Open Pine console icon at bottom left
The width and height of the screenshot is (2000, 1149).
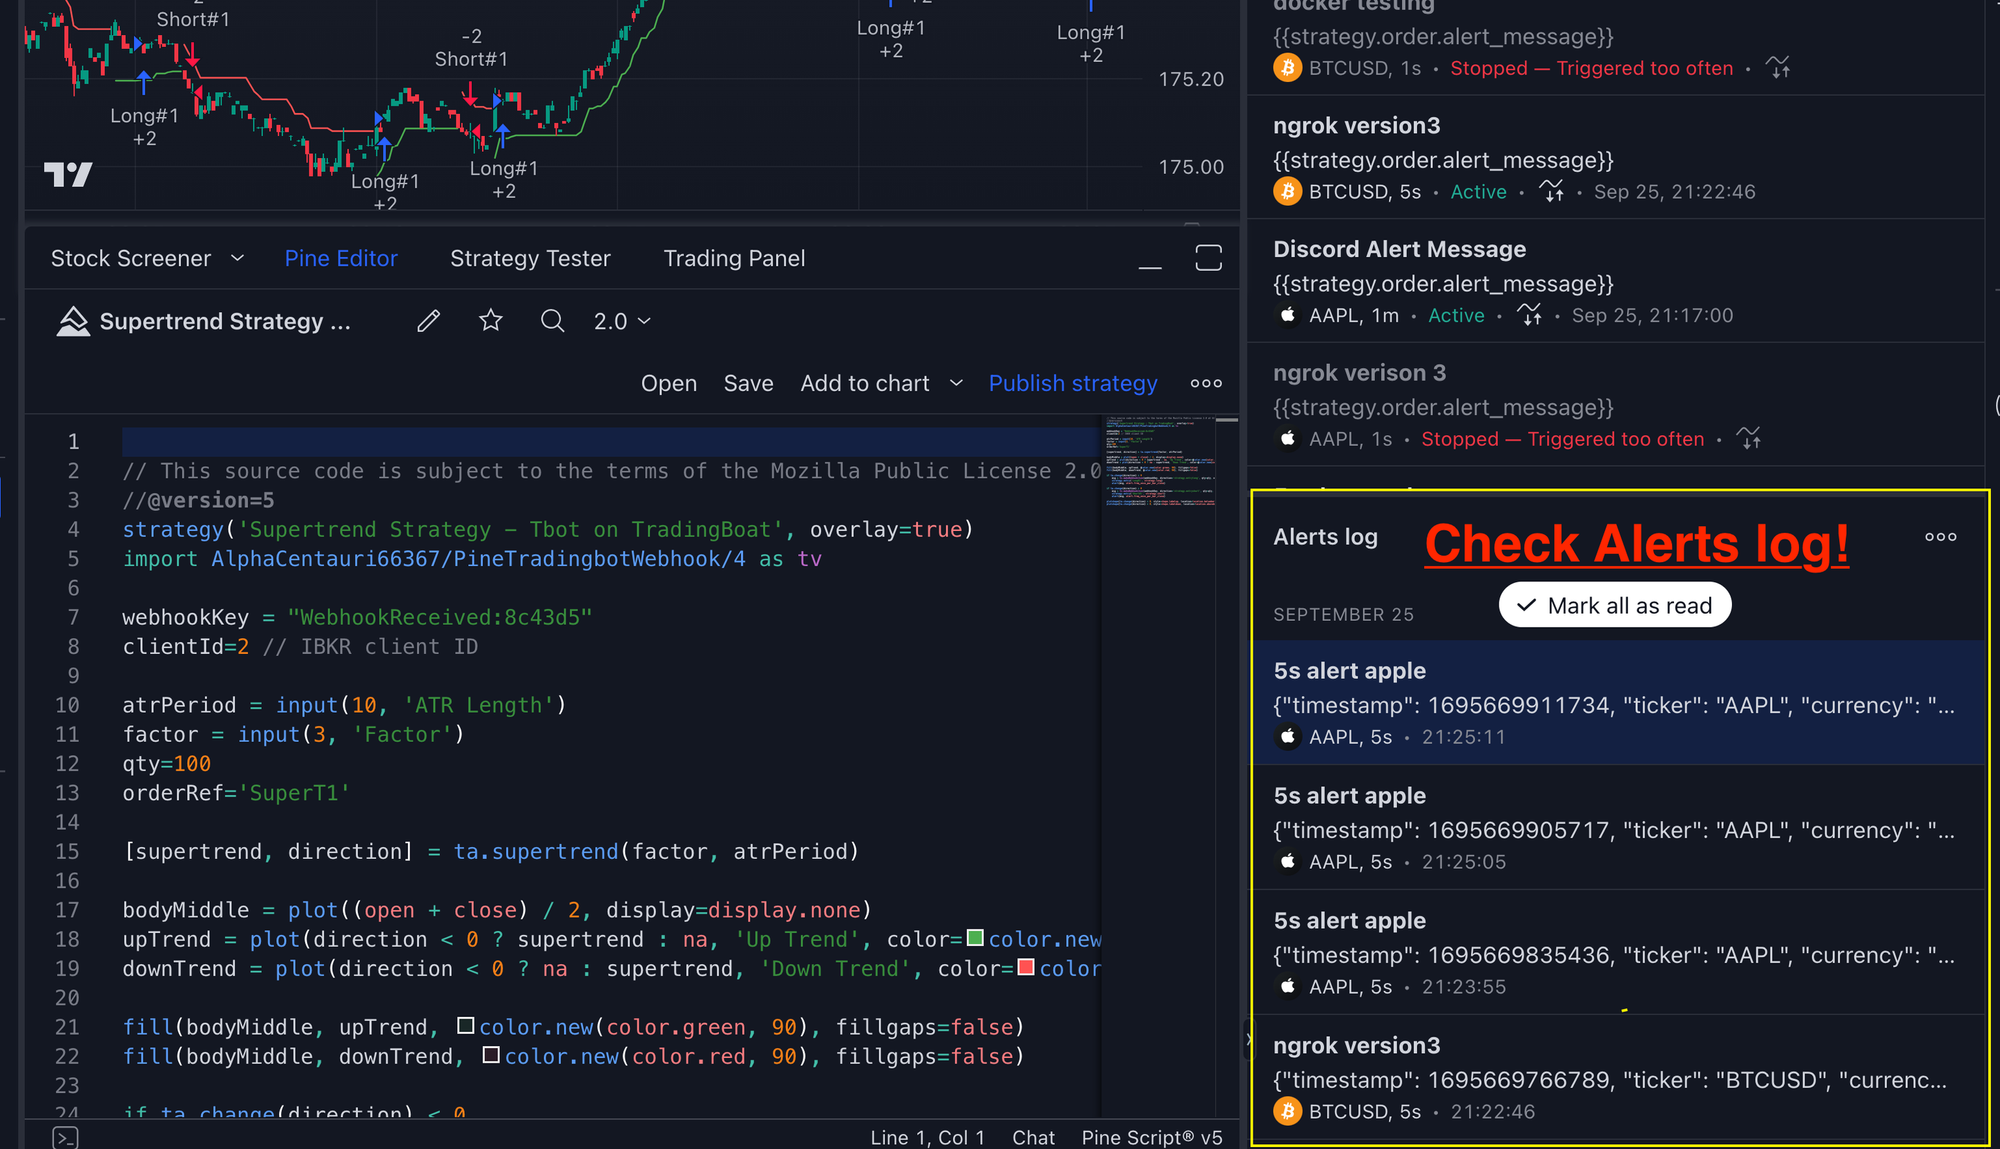click(x=65, y=1137)
